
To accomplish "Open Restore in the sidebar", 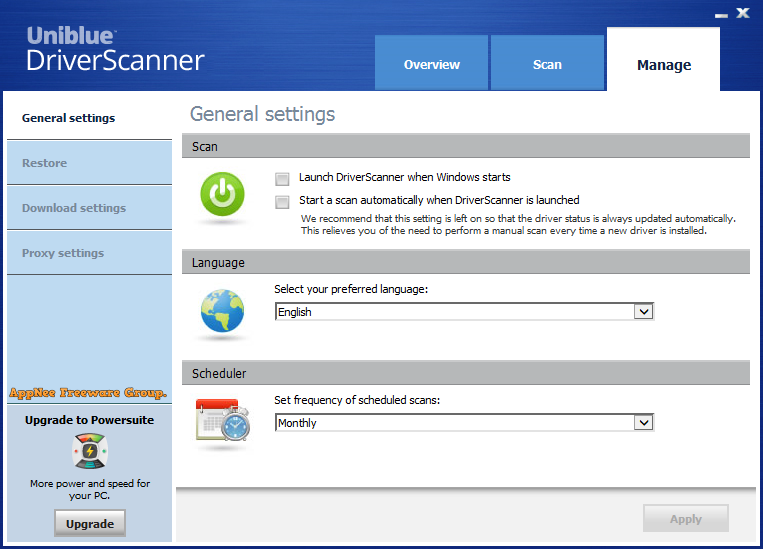I will pyautogui.click(x=90, y=163).
